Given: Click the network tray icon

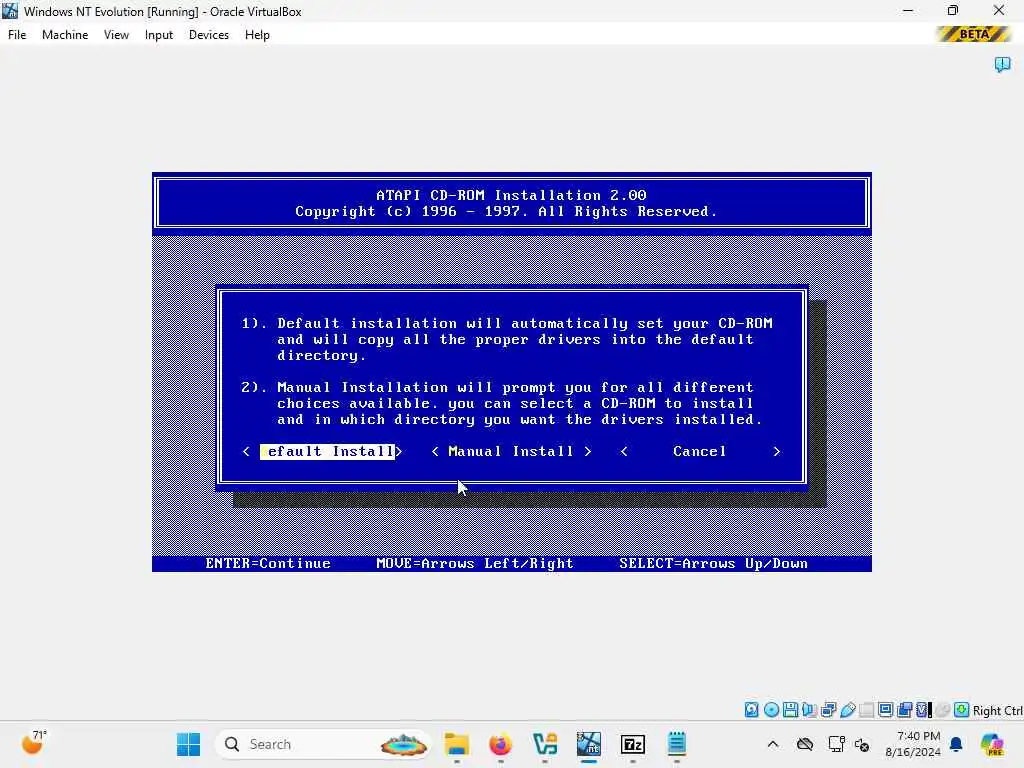Looking at the screenshot, I should pyautogui.click(x=837, y=744).
